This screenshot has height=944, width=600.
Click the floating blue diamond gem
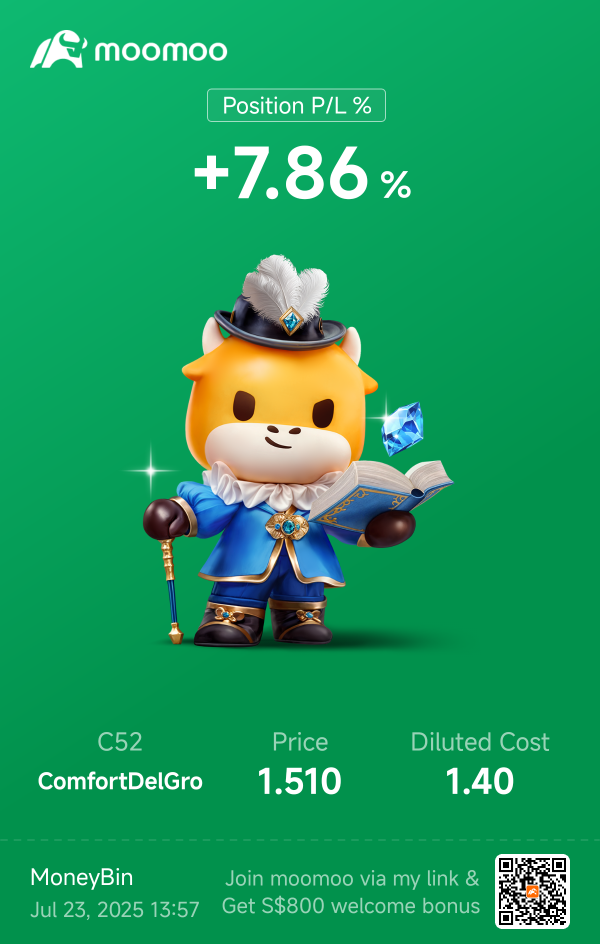coord(403,429)
